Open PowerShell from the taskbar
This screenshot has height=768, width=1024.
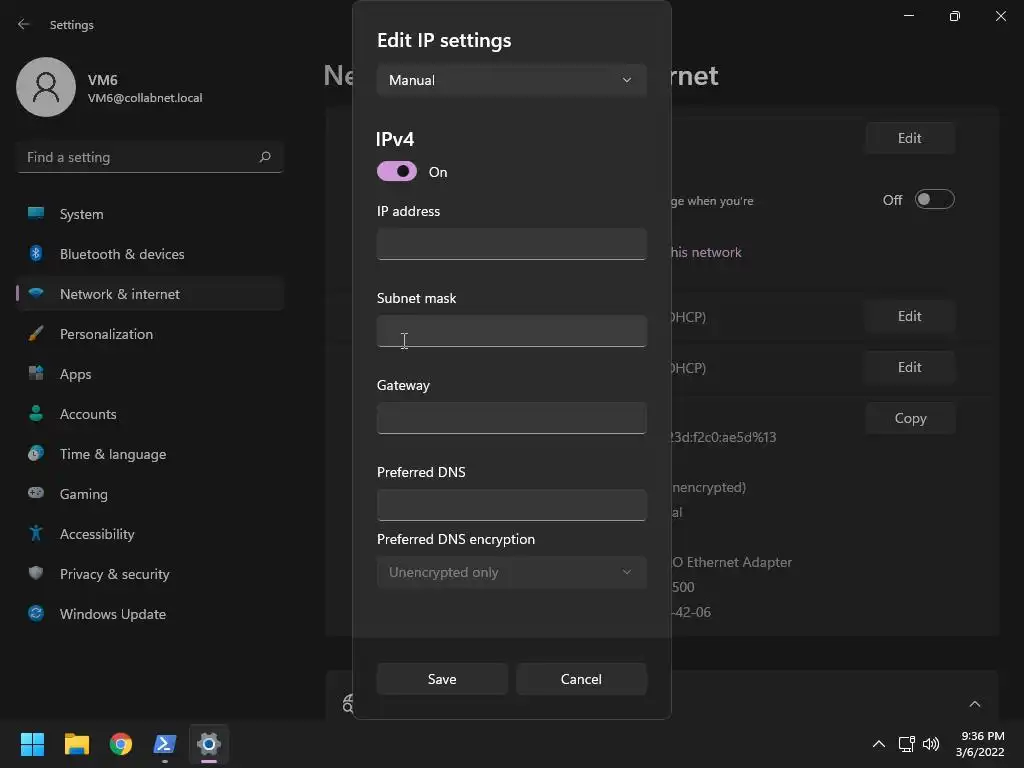tap(165, 744)
